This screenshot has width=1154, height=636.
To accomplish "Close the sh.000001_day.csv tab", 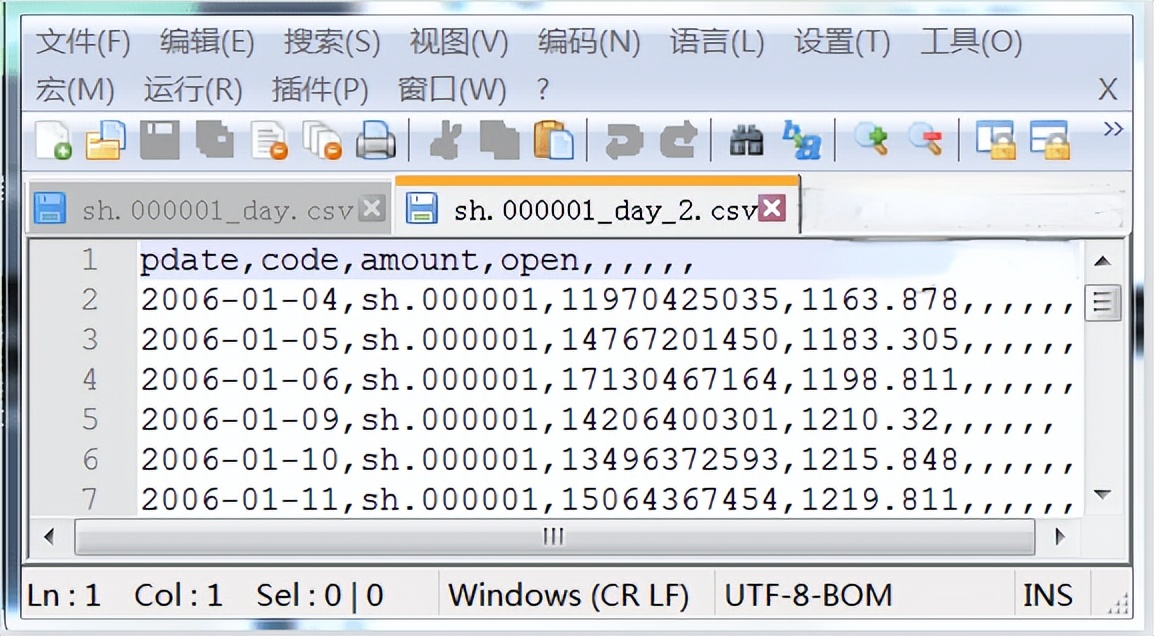I will pos(372,208).
